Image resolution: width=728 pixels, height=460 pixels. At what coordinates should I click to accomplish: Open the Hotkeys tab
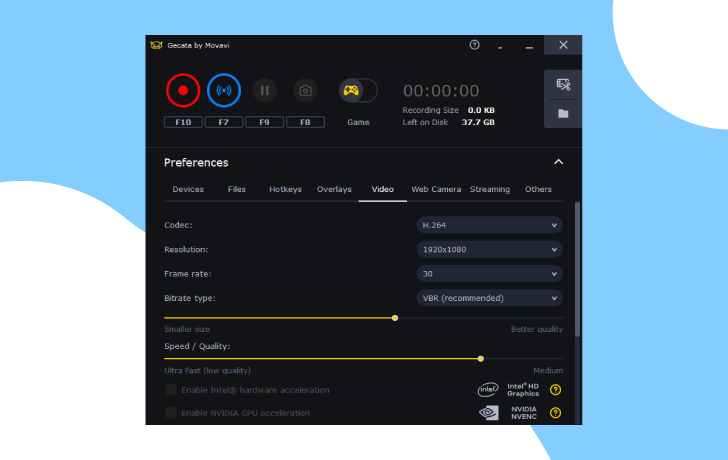coord(285,189)
